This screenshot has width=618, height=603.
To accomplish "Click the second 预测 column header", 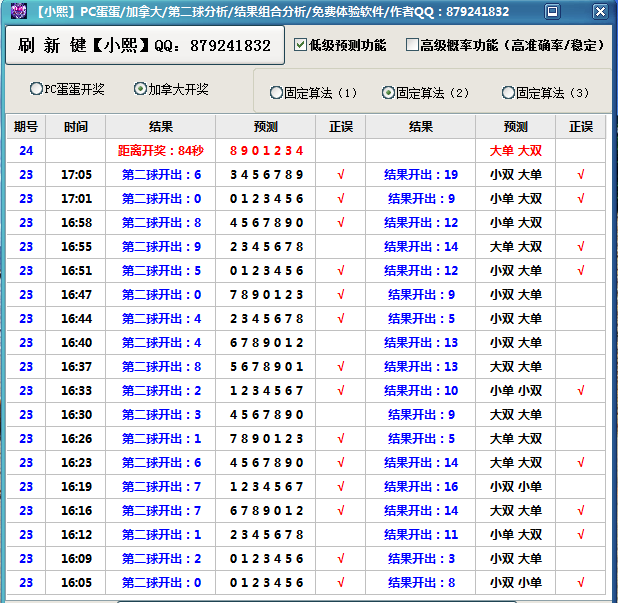I will [x=516, y=127].
